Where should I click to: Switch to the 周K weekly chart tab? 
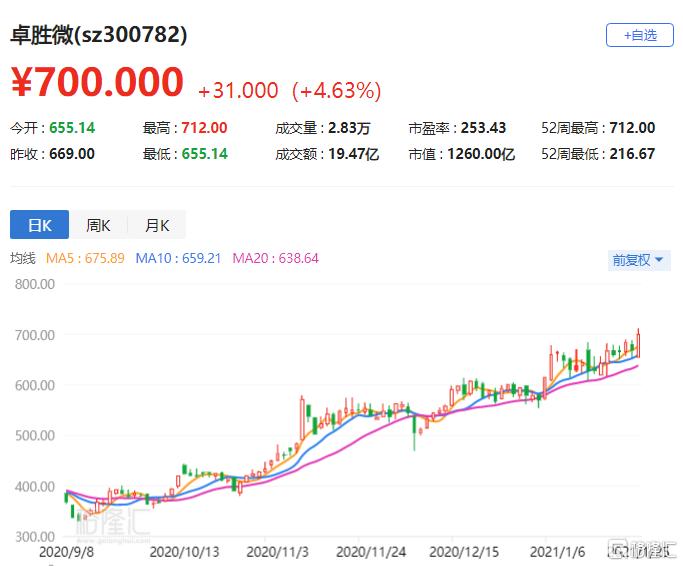point(98,224)
